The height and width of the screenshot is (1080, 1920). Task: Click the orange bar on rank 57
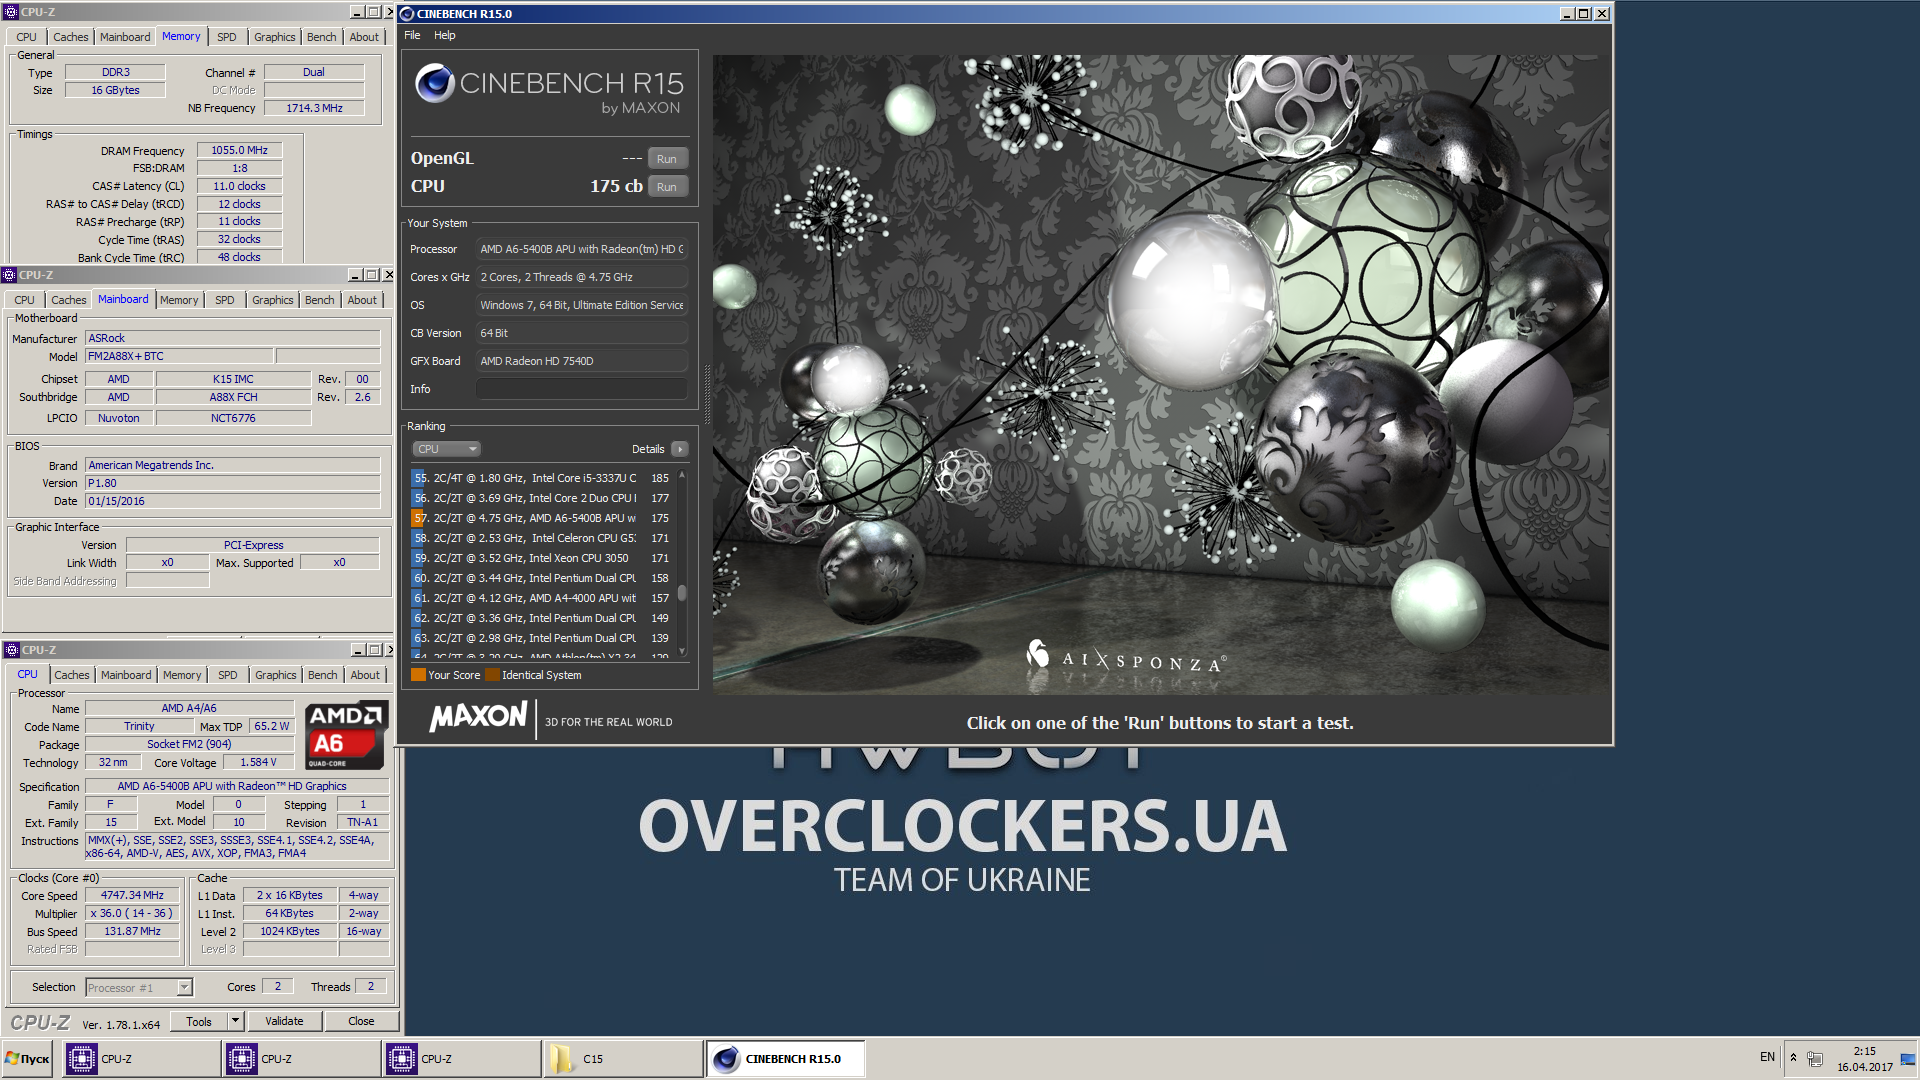tap(417, 518)
